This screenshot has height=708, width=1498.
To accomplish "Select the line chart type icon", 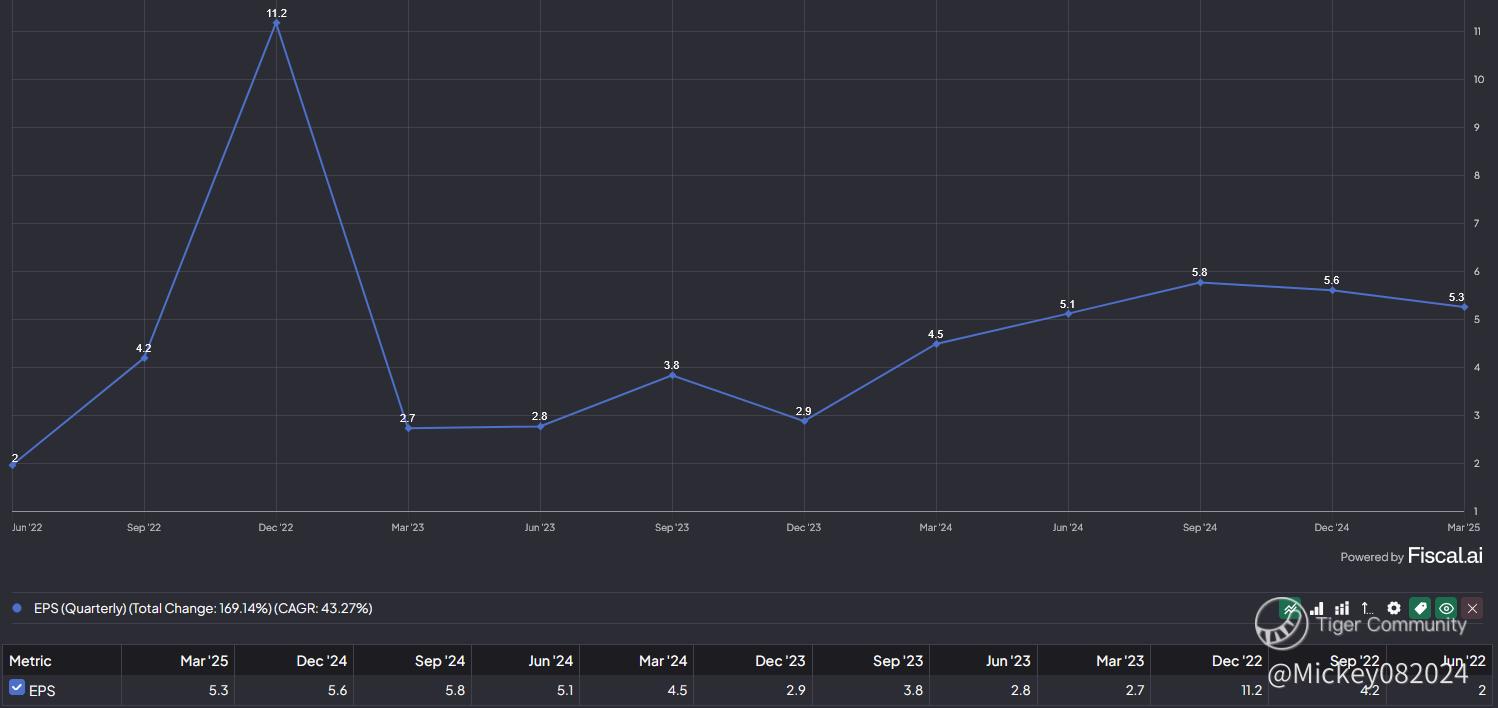I will click(x=1290, y=608).
